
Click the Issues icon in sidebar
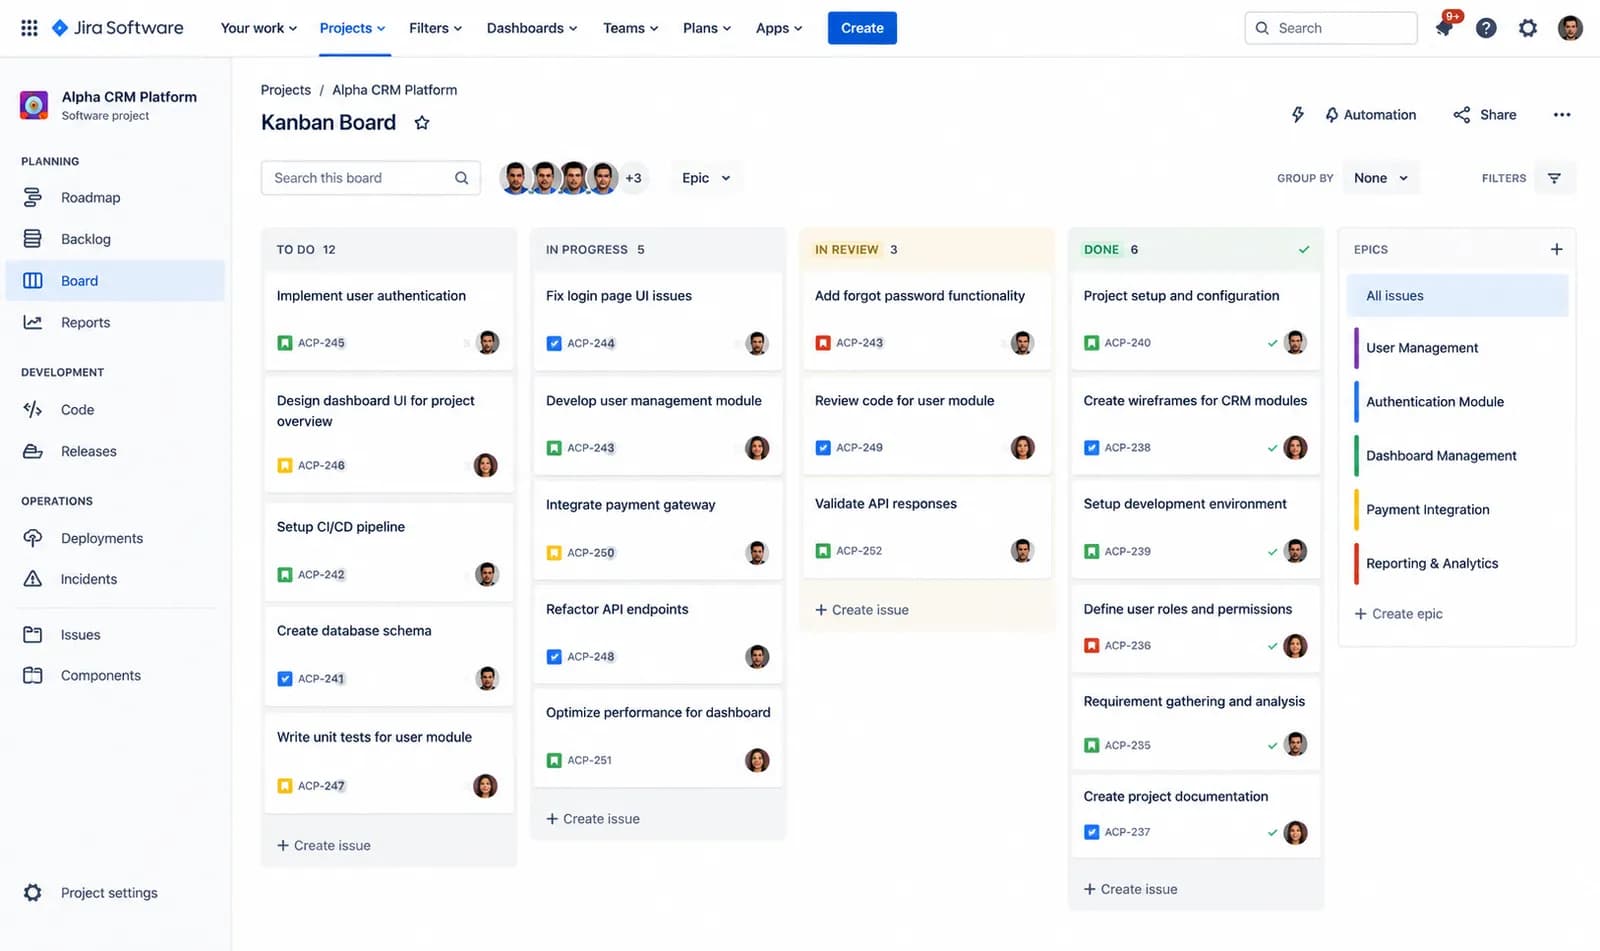point(32,635)
